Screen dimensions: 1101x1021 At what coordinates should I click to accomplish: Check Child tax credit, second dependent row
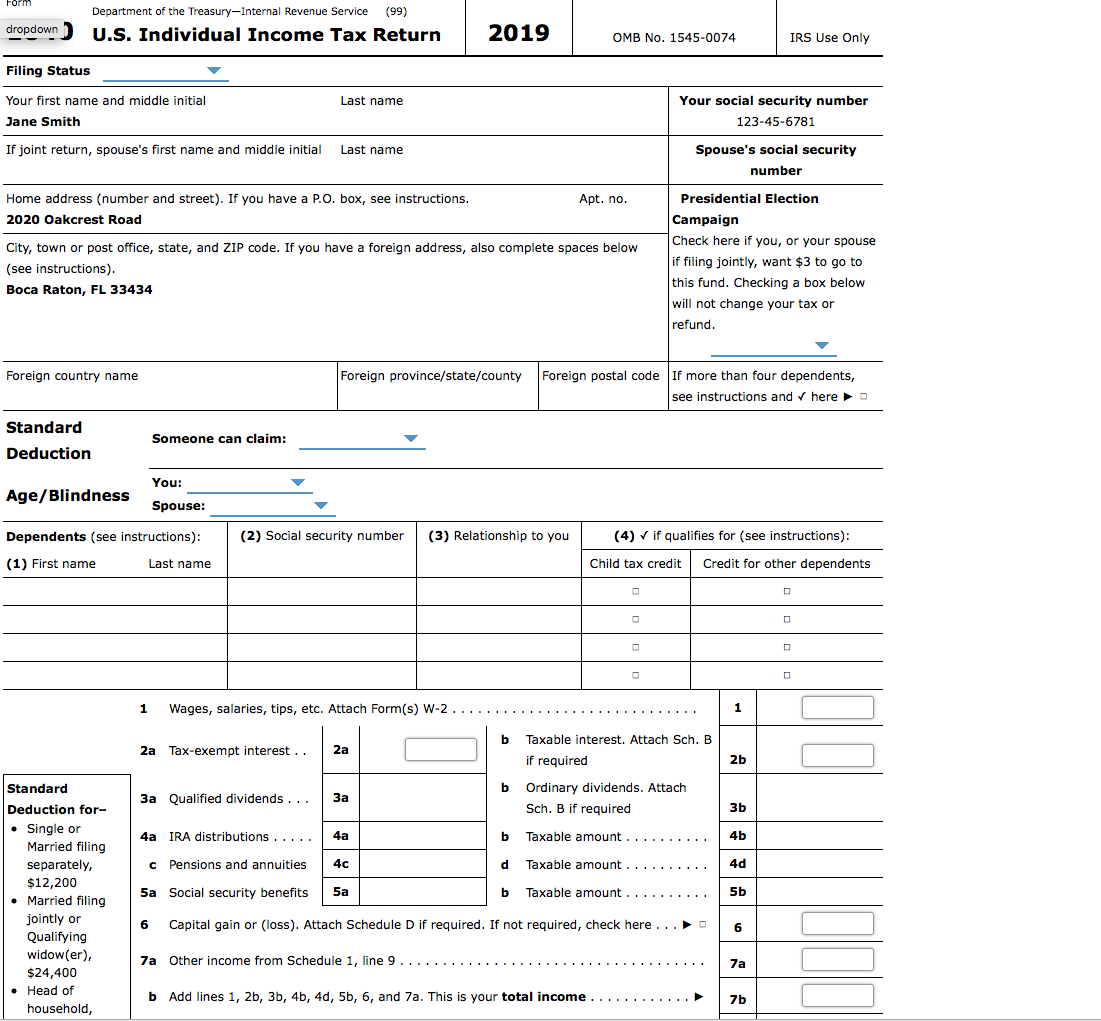point(634,619)
